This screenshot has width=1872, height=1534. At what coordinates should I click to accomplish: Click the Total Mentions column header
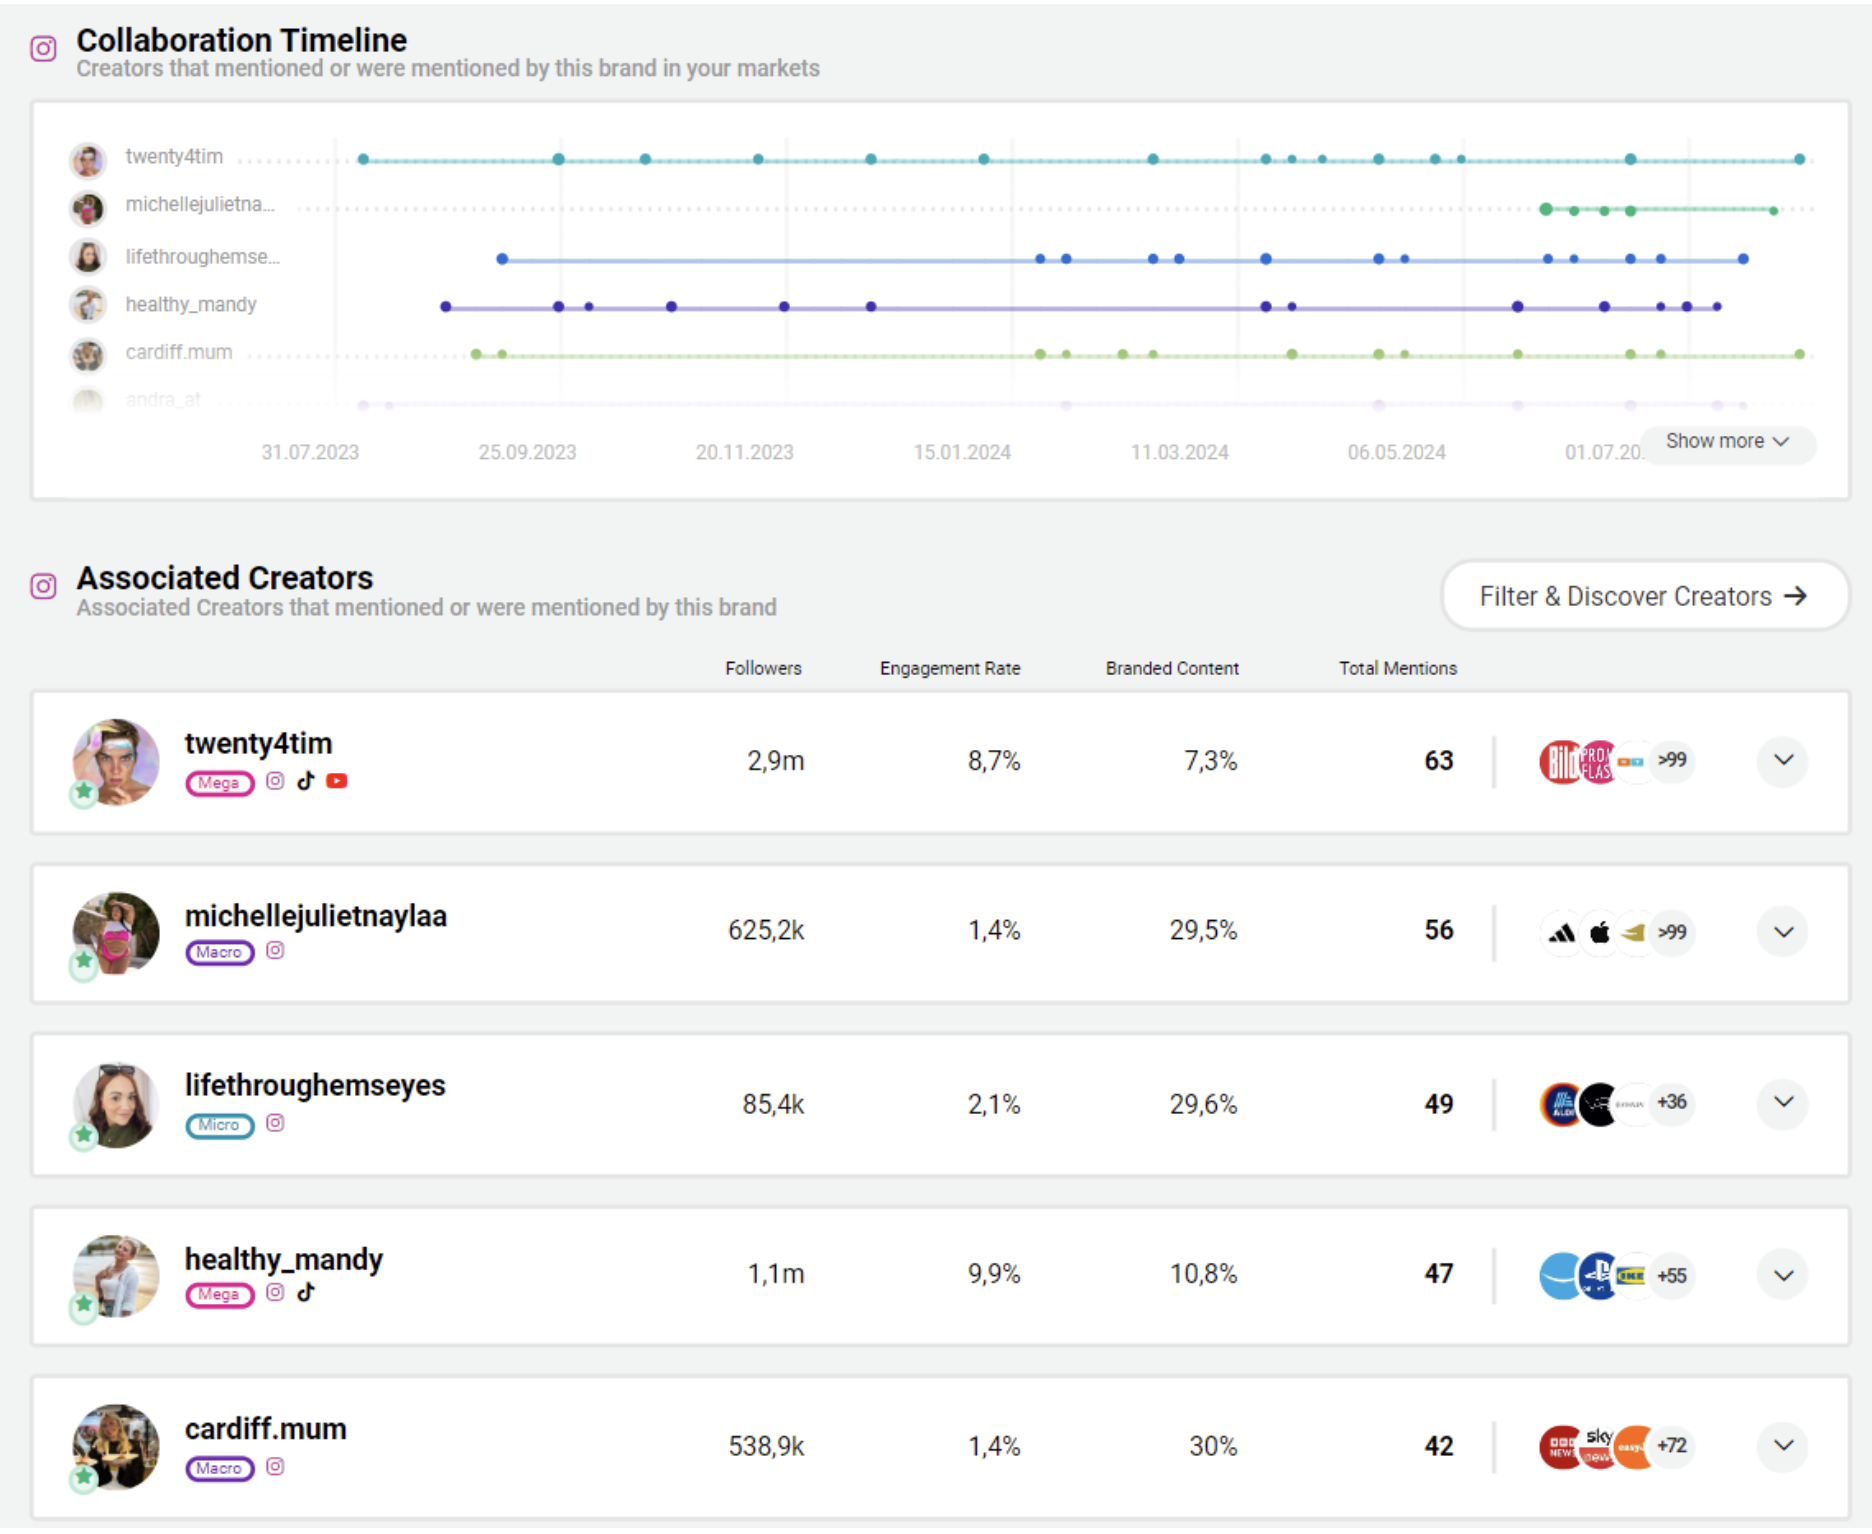tap(1397, 668)
